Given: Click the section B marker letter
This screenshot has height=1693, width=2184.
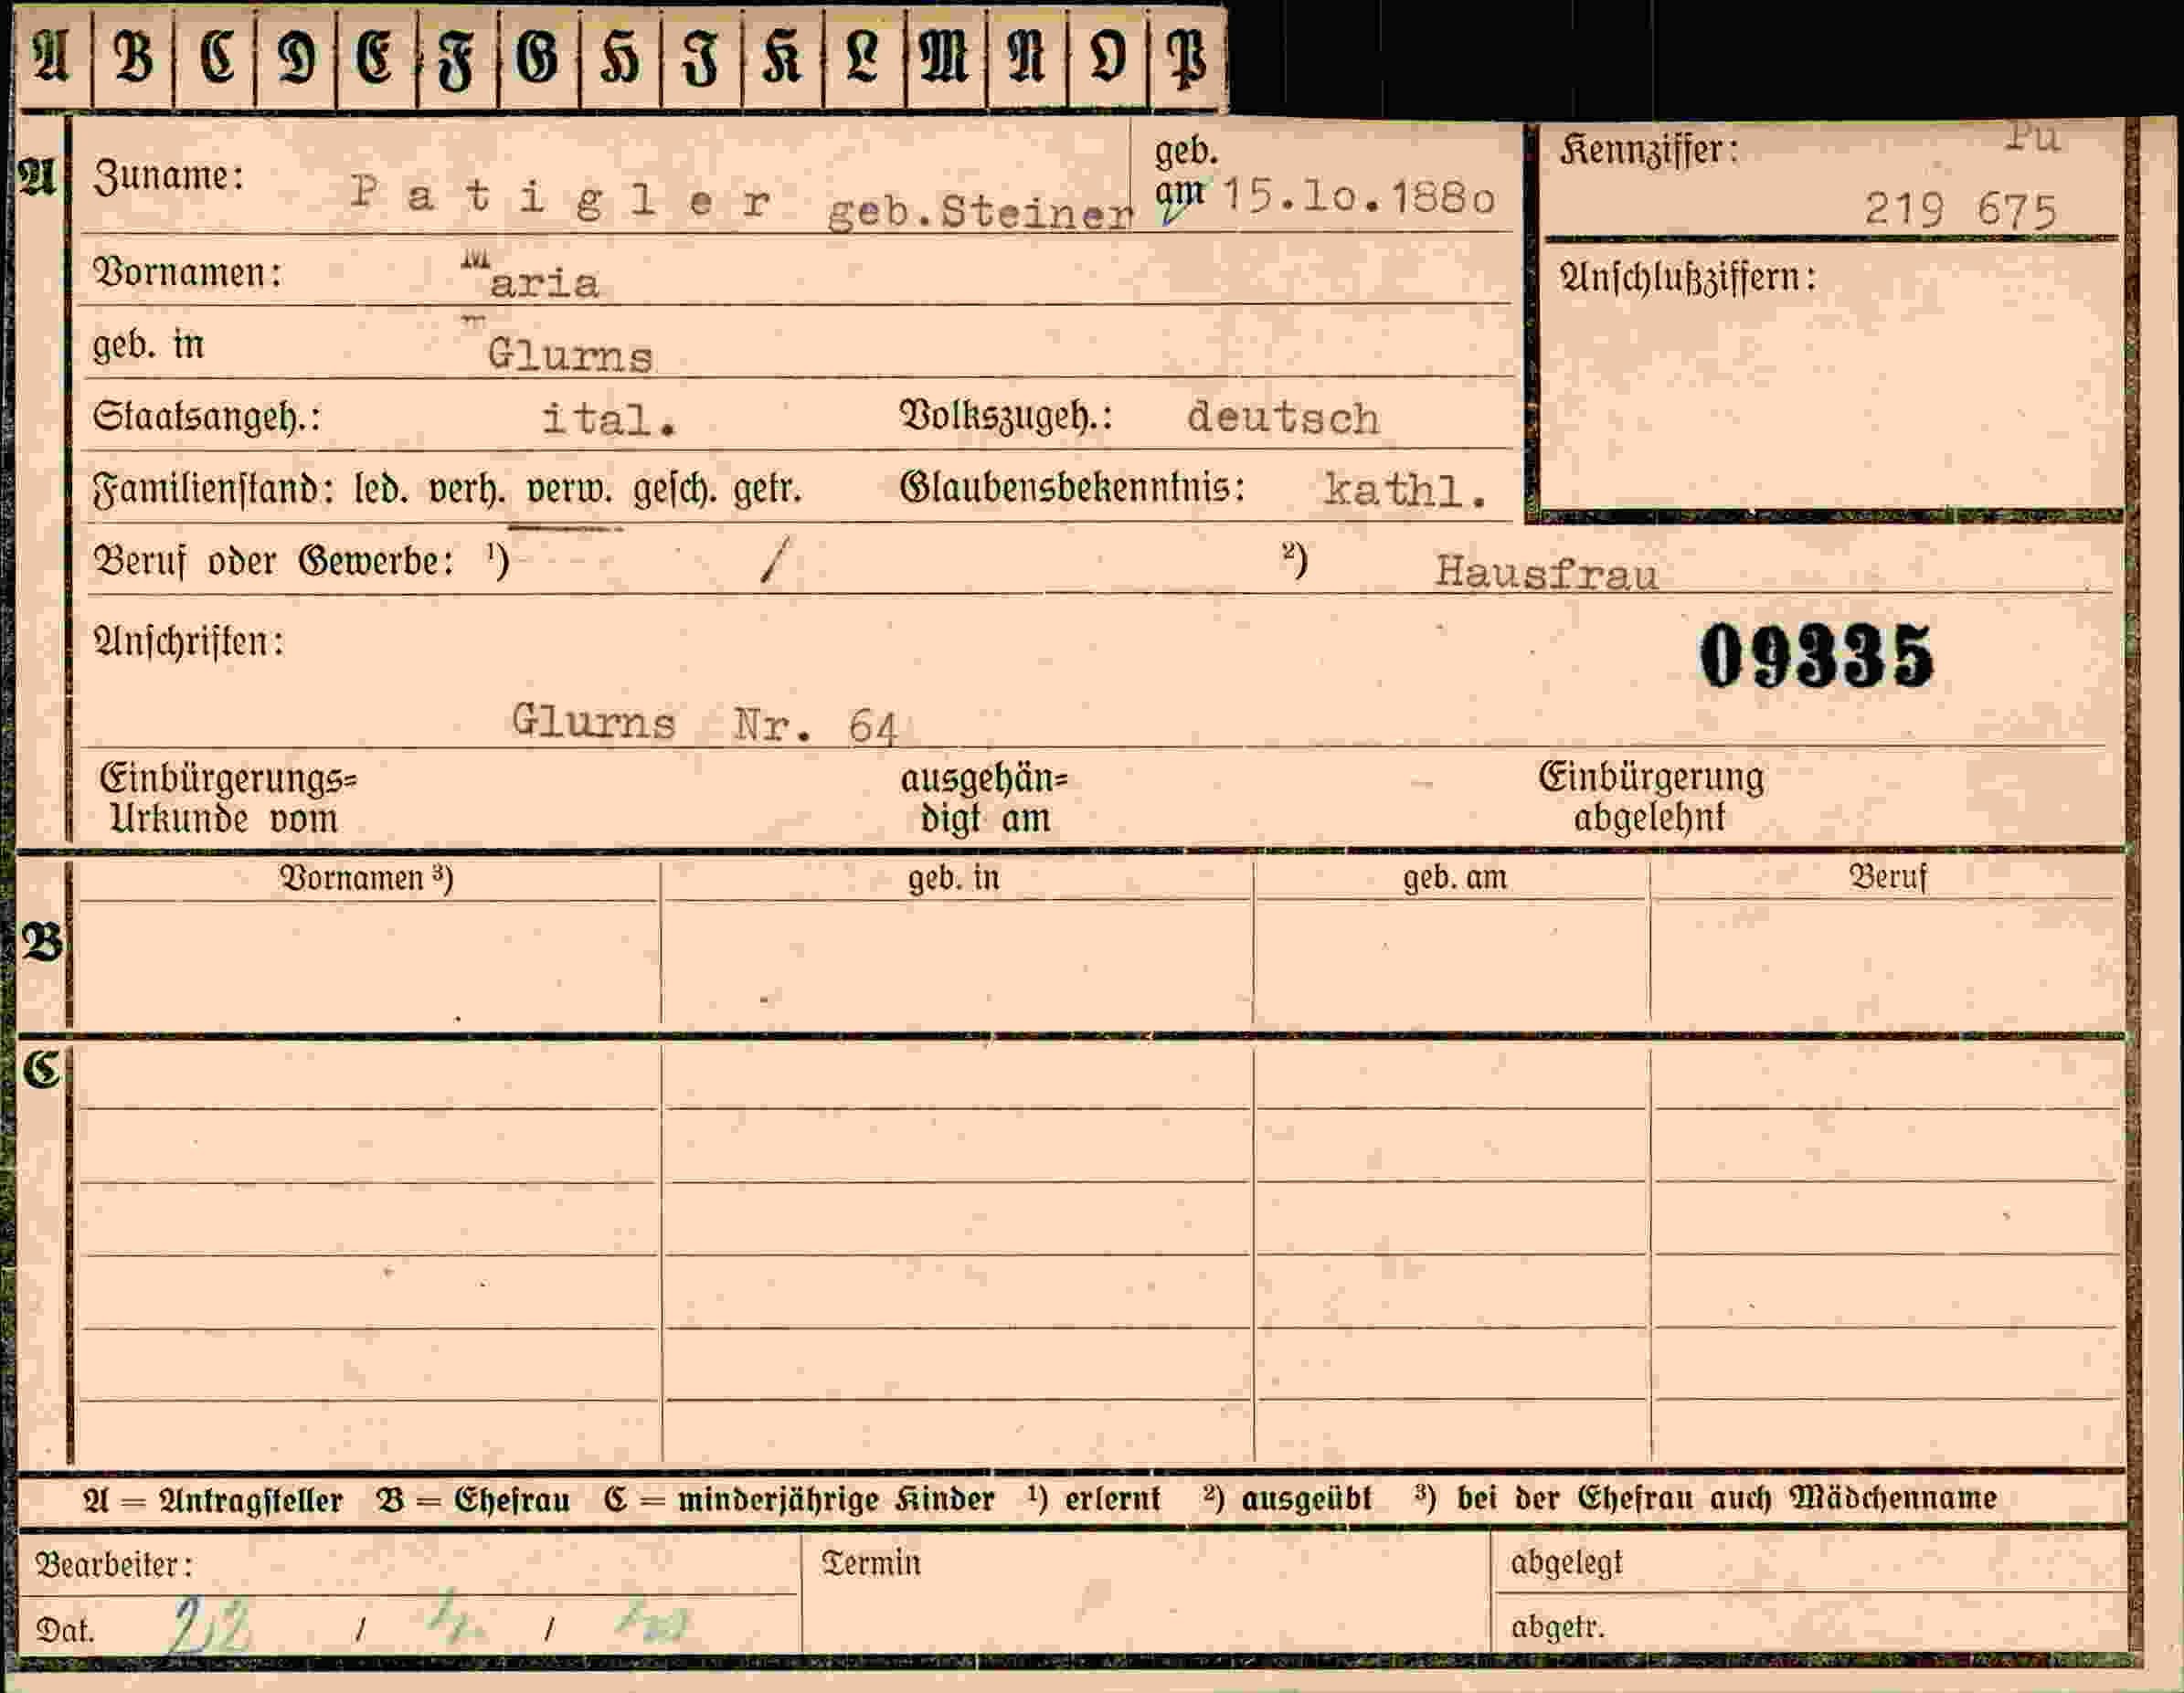Looking at the screenshot, I should (42, 942).
